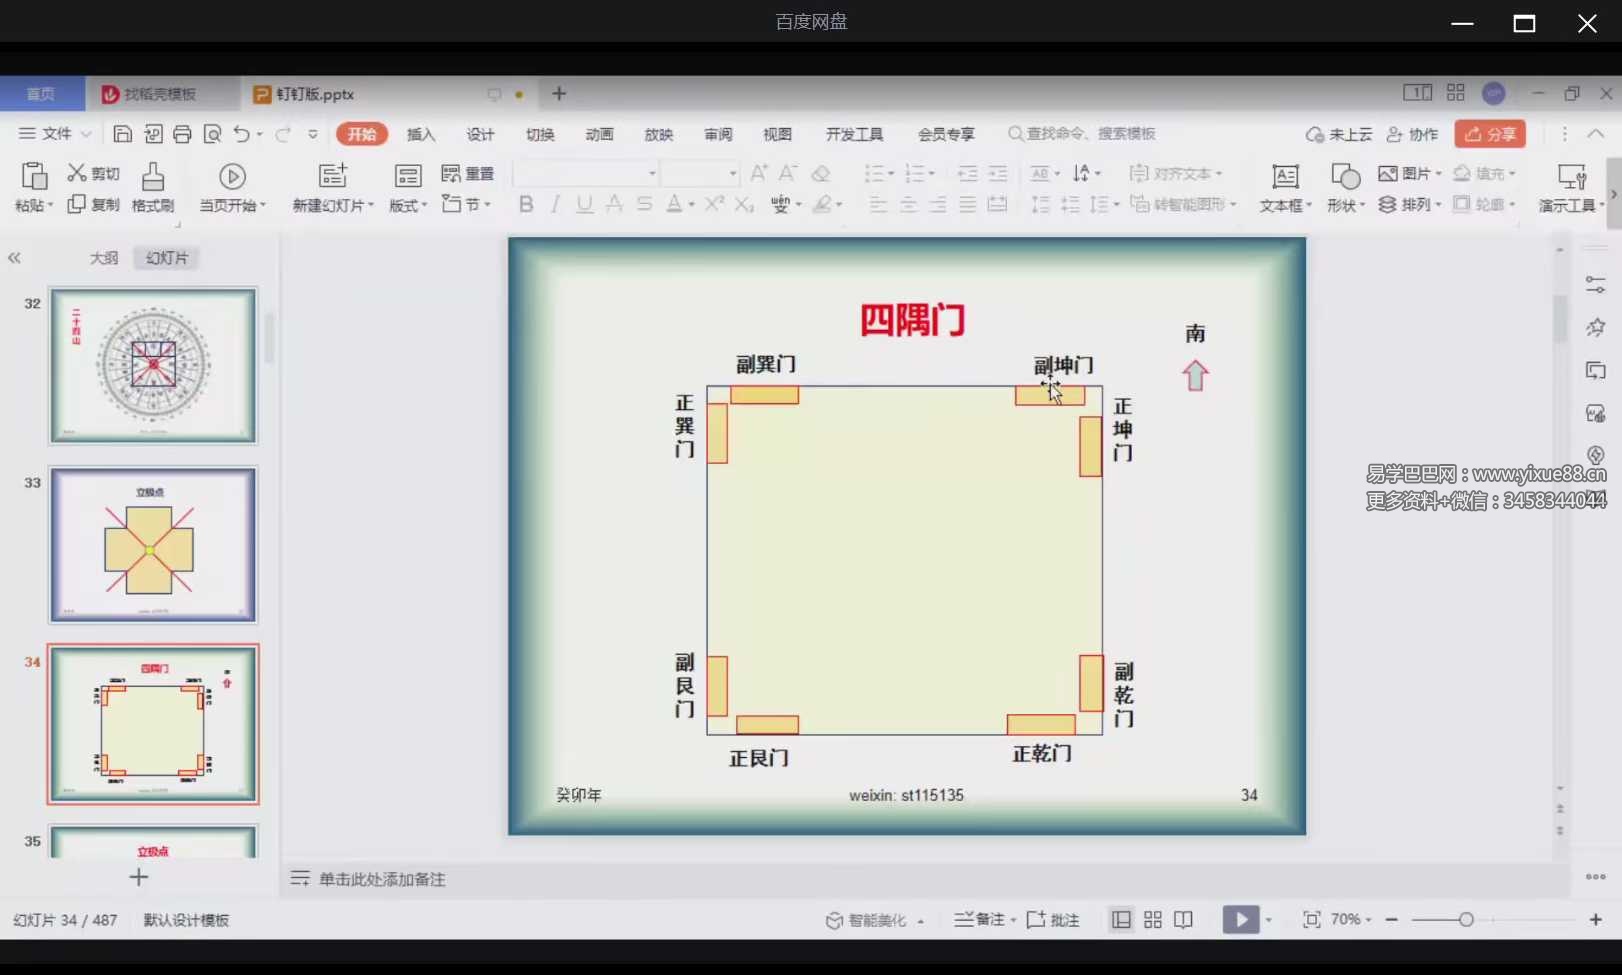Insert a picture using 图片 icon
The width and height of the screenshot is (1622, 975).
point(1402,172)
